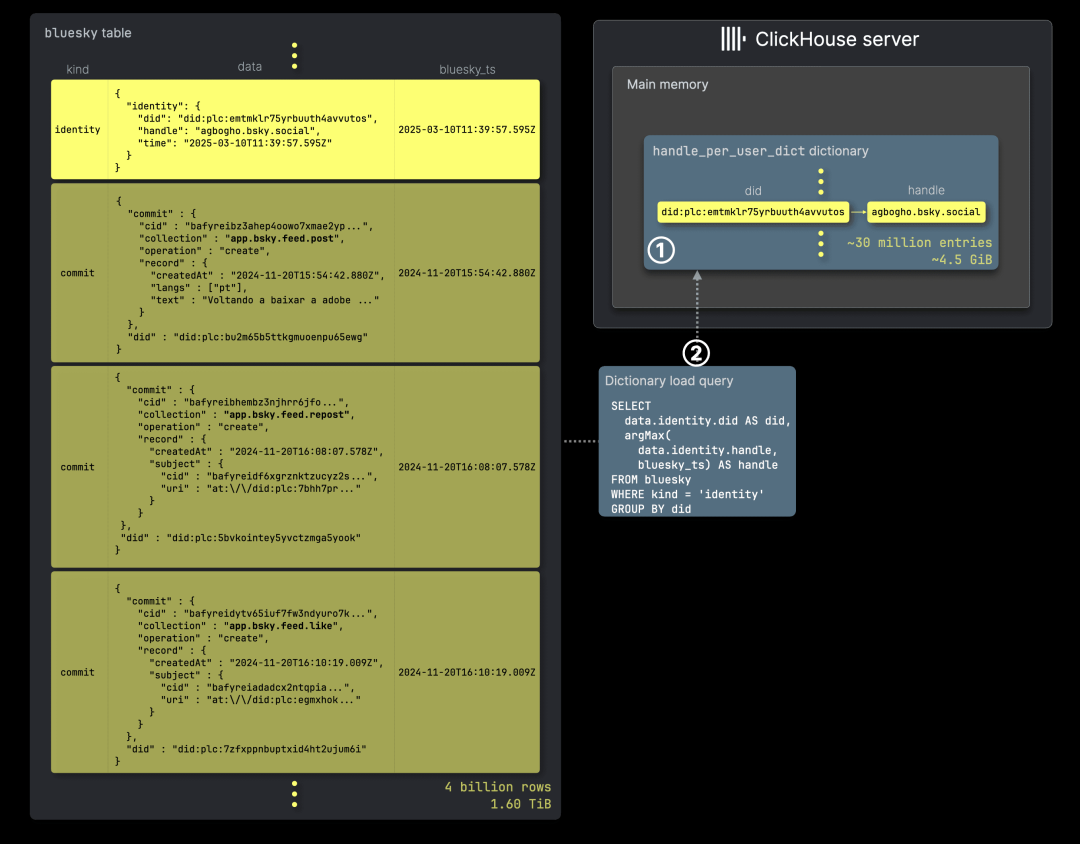Select the commit row with app.bsky.feed.repost
Viewport: 1080px width, 844px height.
(x=295, y=467)
